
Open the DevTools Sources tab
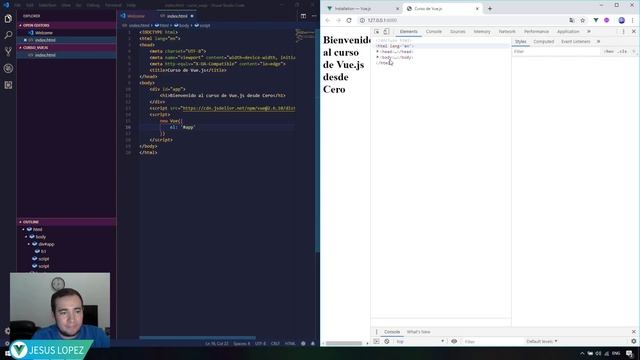point(458,31)
